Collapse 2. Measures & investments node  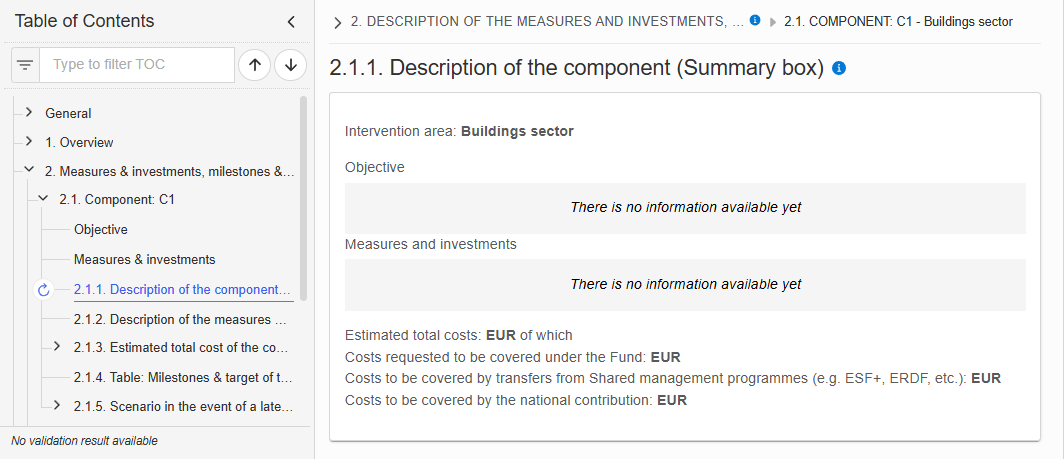click(x=28, y=170)
